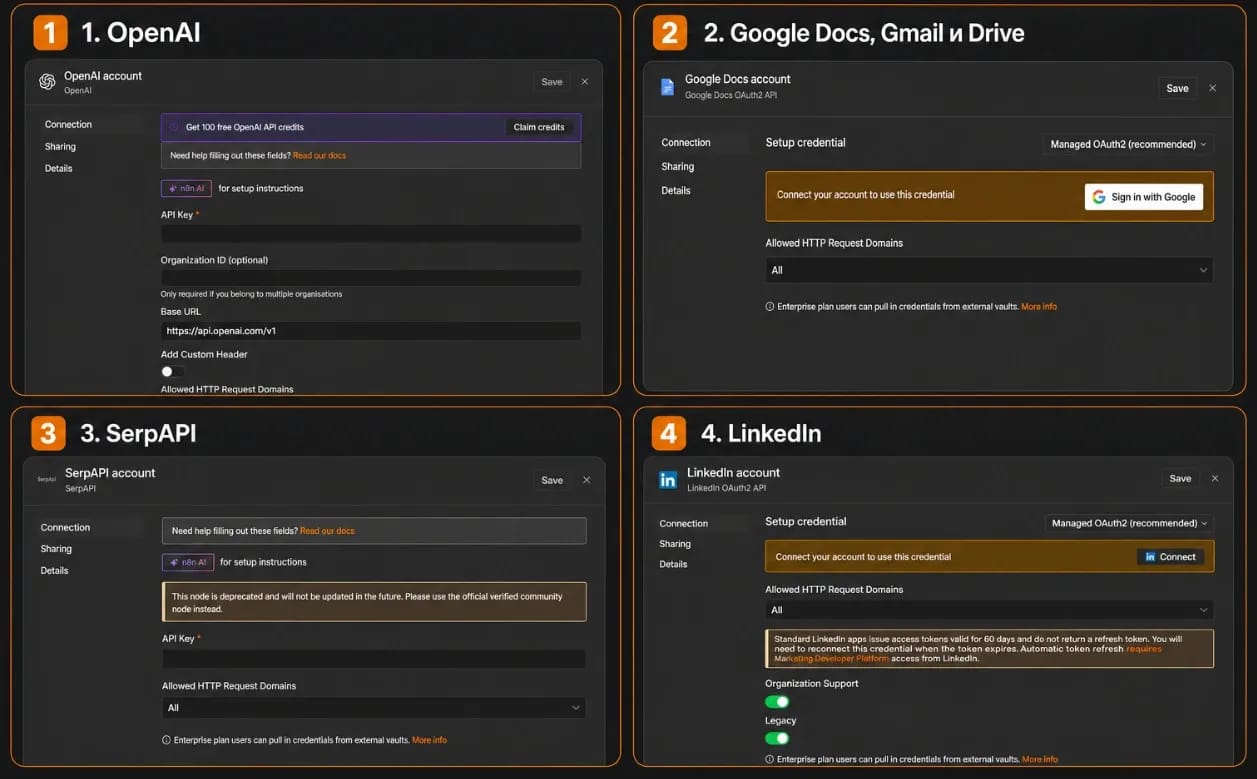Open More info link in SerpAPI panel

[x=429, y=740]
